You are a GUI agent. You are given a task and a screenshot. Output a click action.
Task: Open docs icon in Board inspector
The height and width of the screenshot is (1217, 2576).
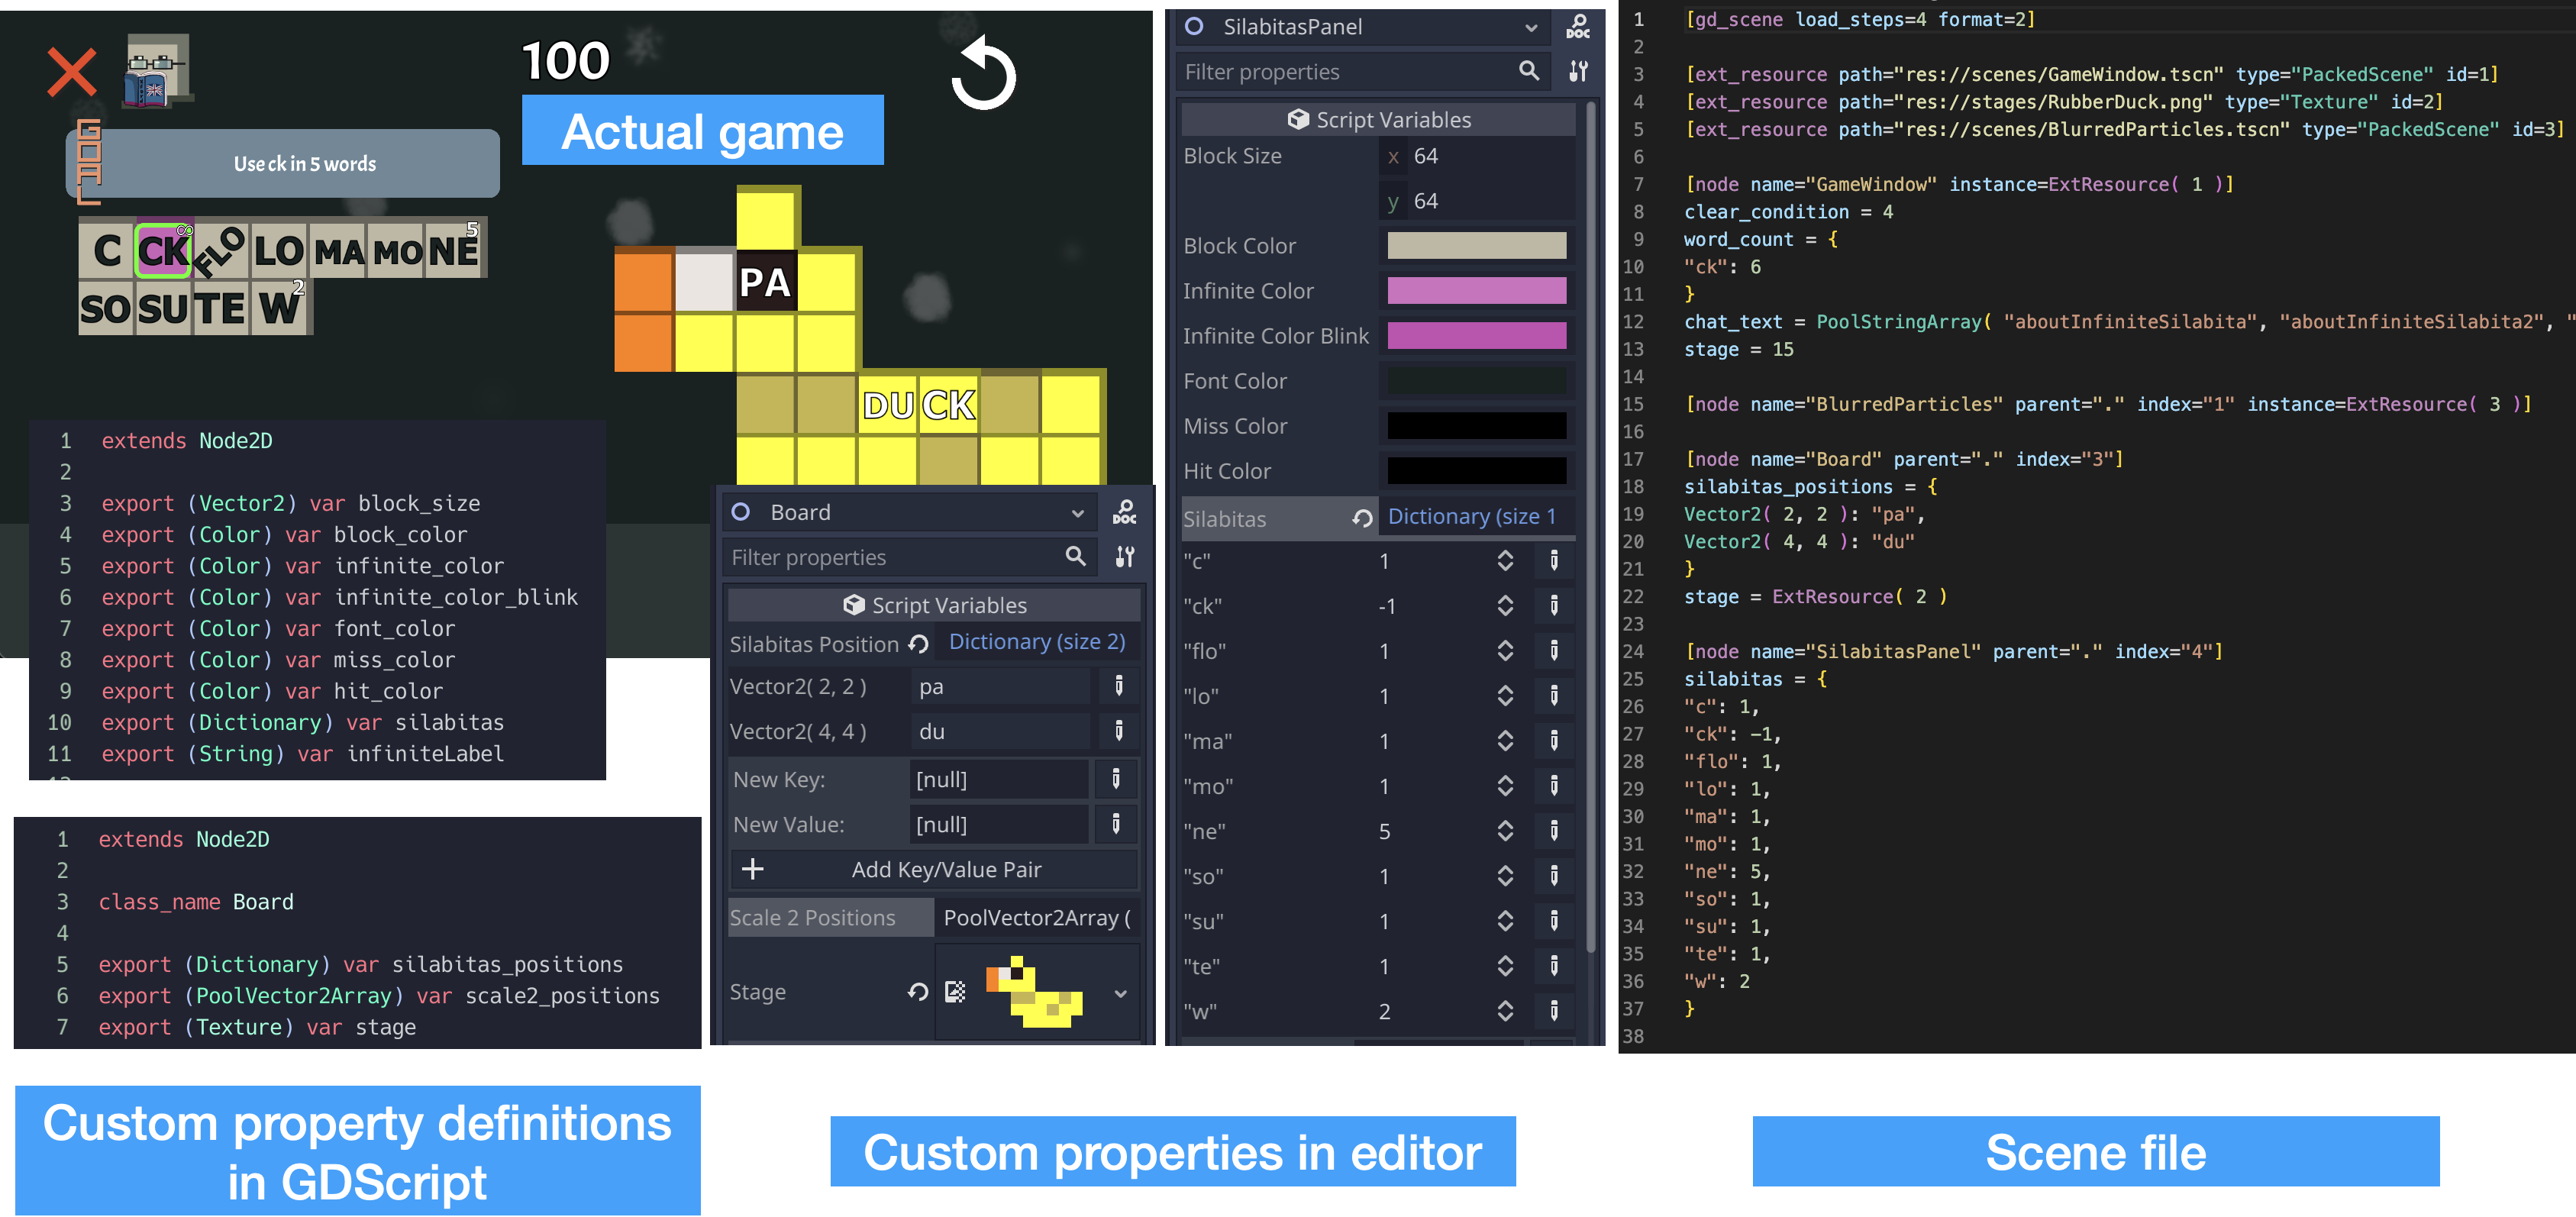[1124, 513]
